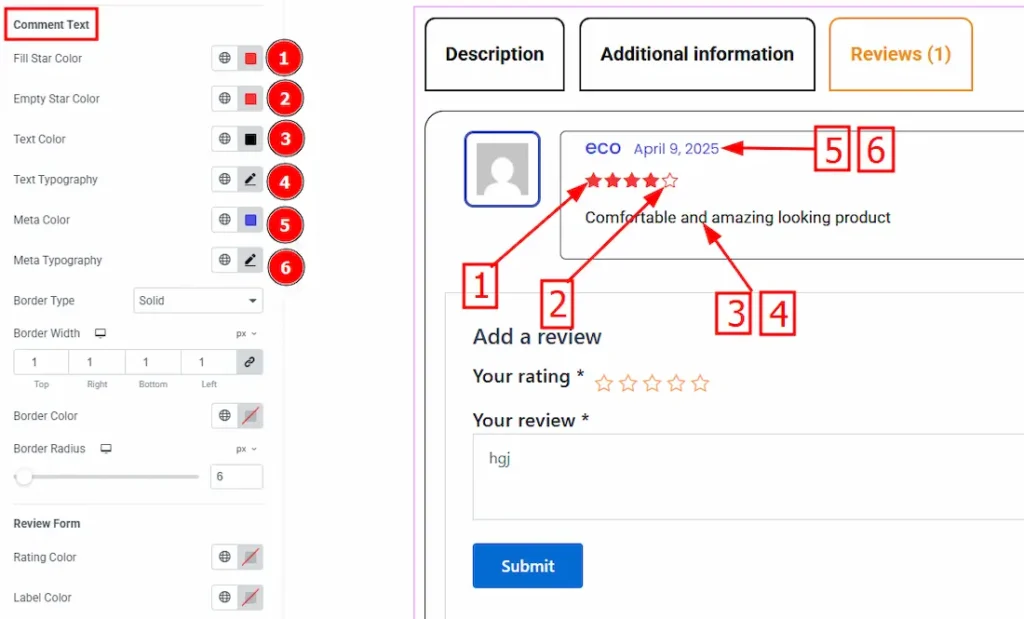Select the fifth star in Your rating
This screenshot has width=1024, height=619.
(x=700, y=383)
